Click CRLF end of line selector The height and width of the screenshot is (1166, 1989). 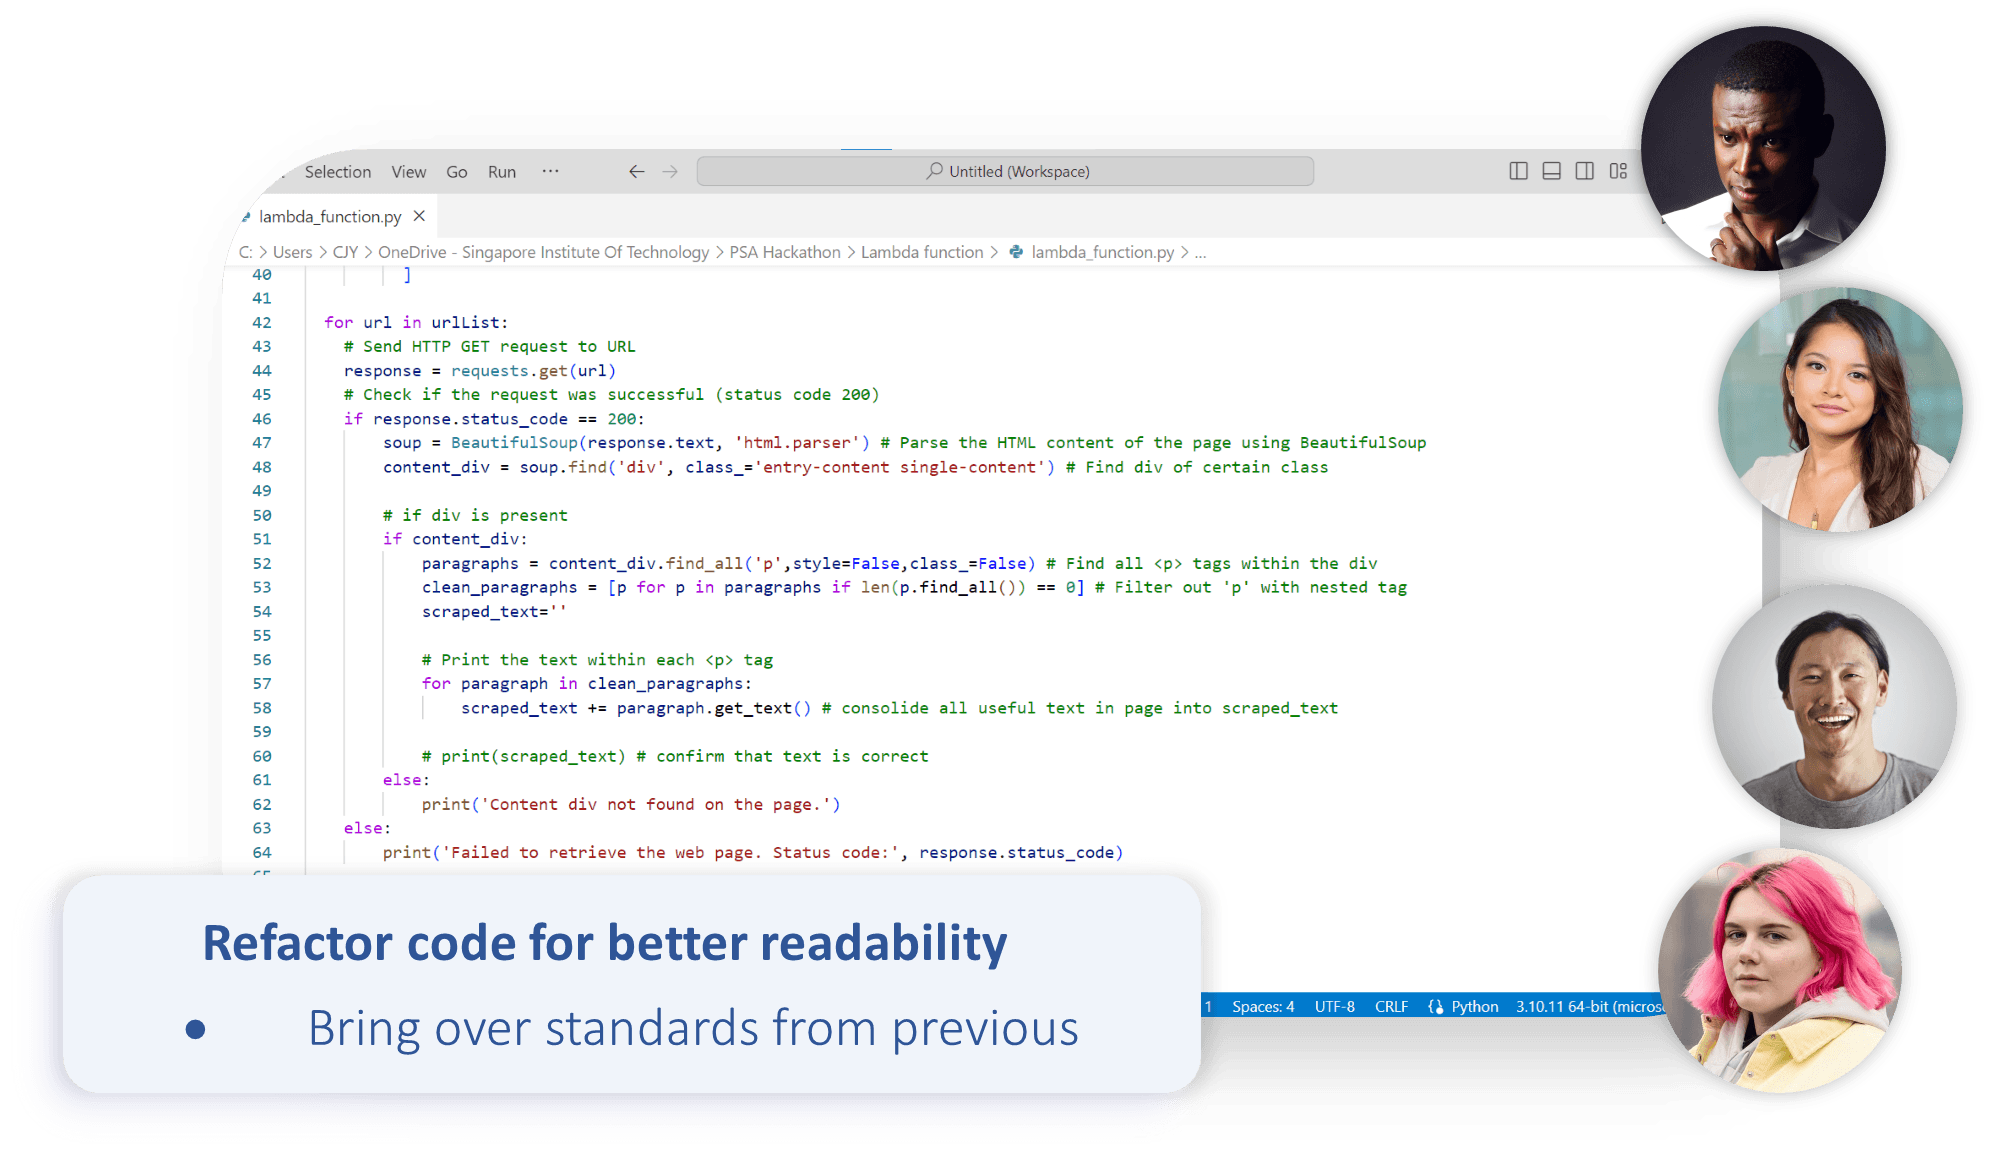(1391, 1006)
